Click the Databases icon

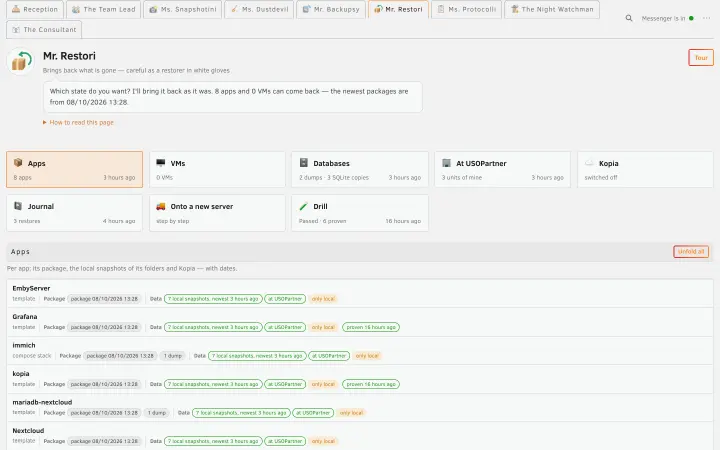pyautogui.click(x=304, y=163)
